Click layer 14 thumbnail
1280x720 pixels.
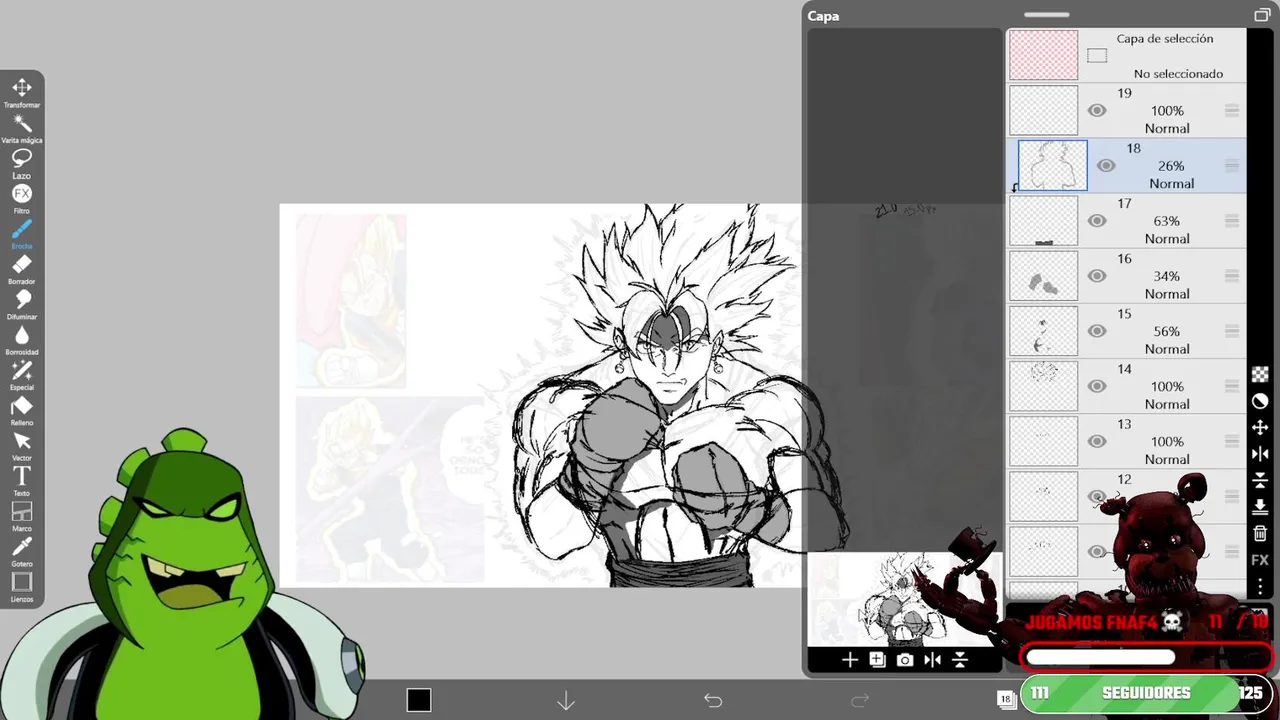[x=1043, y=385]
